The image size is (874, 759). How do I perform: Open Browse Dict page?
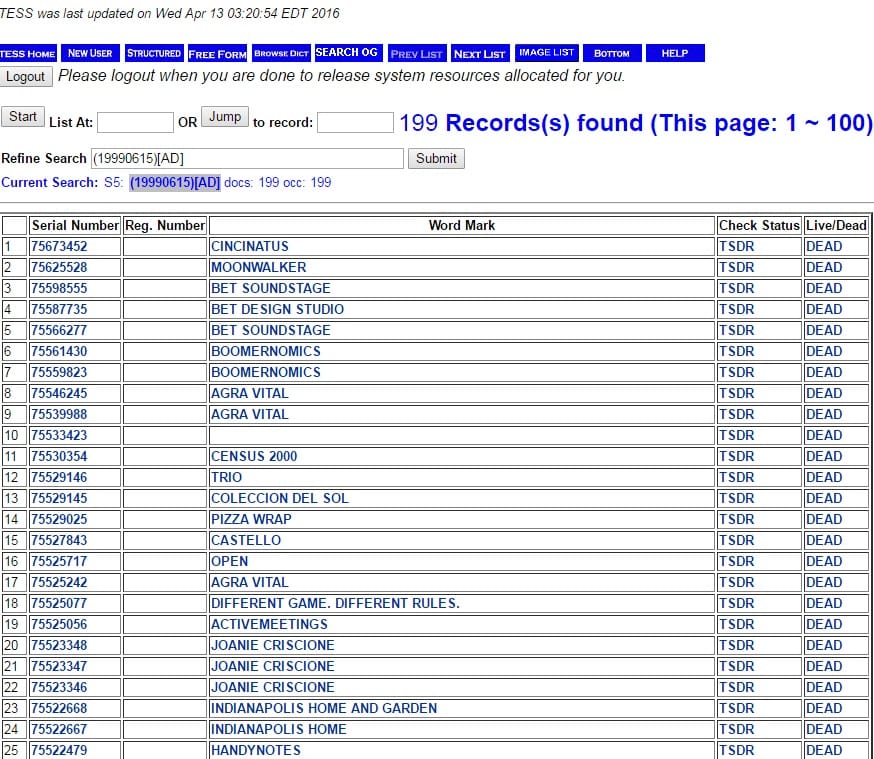[x=281, y=53]
